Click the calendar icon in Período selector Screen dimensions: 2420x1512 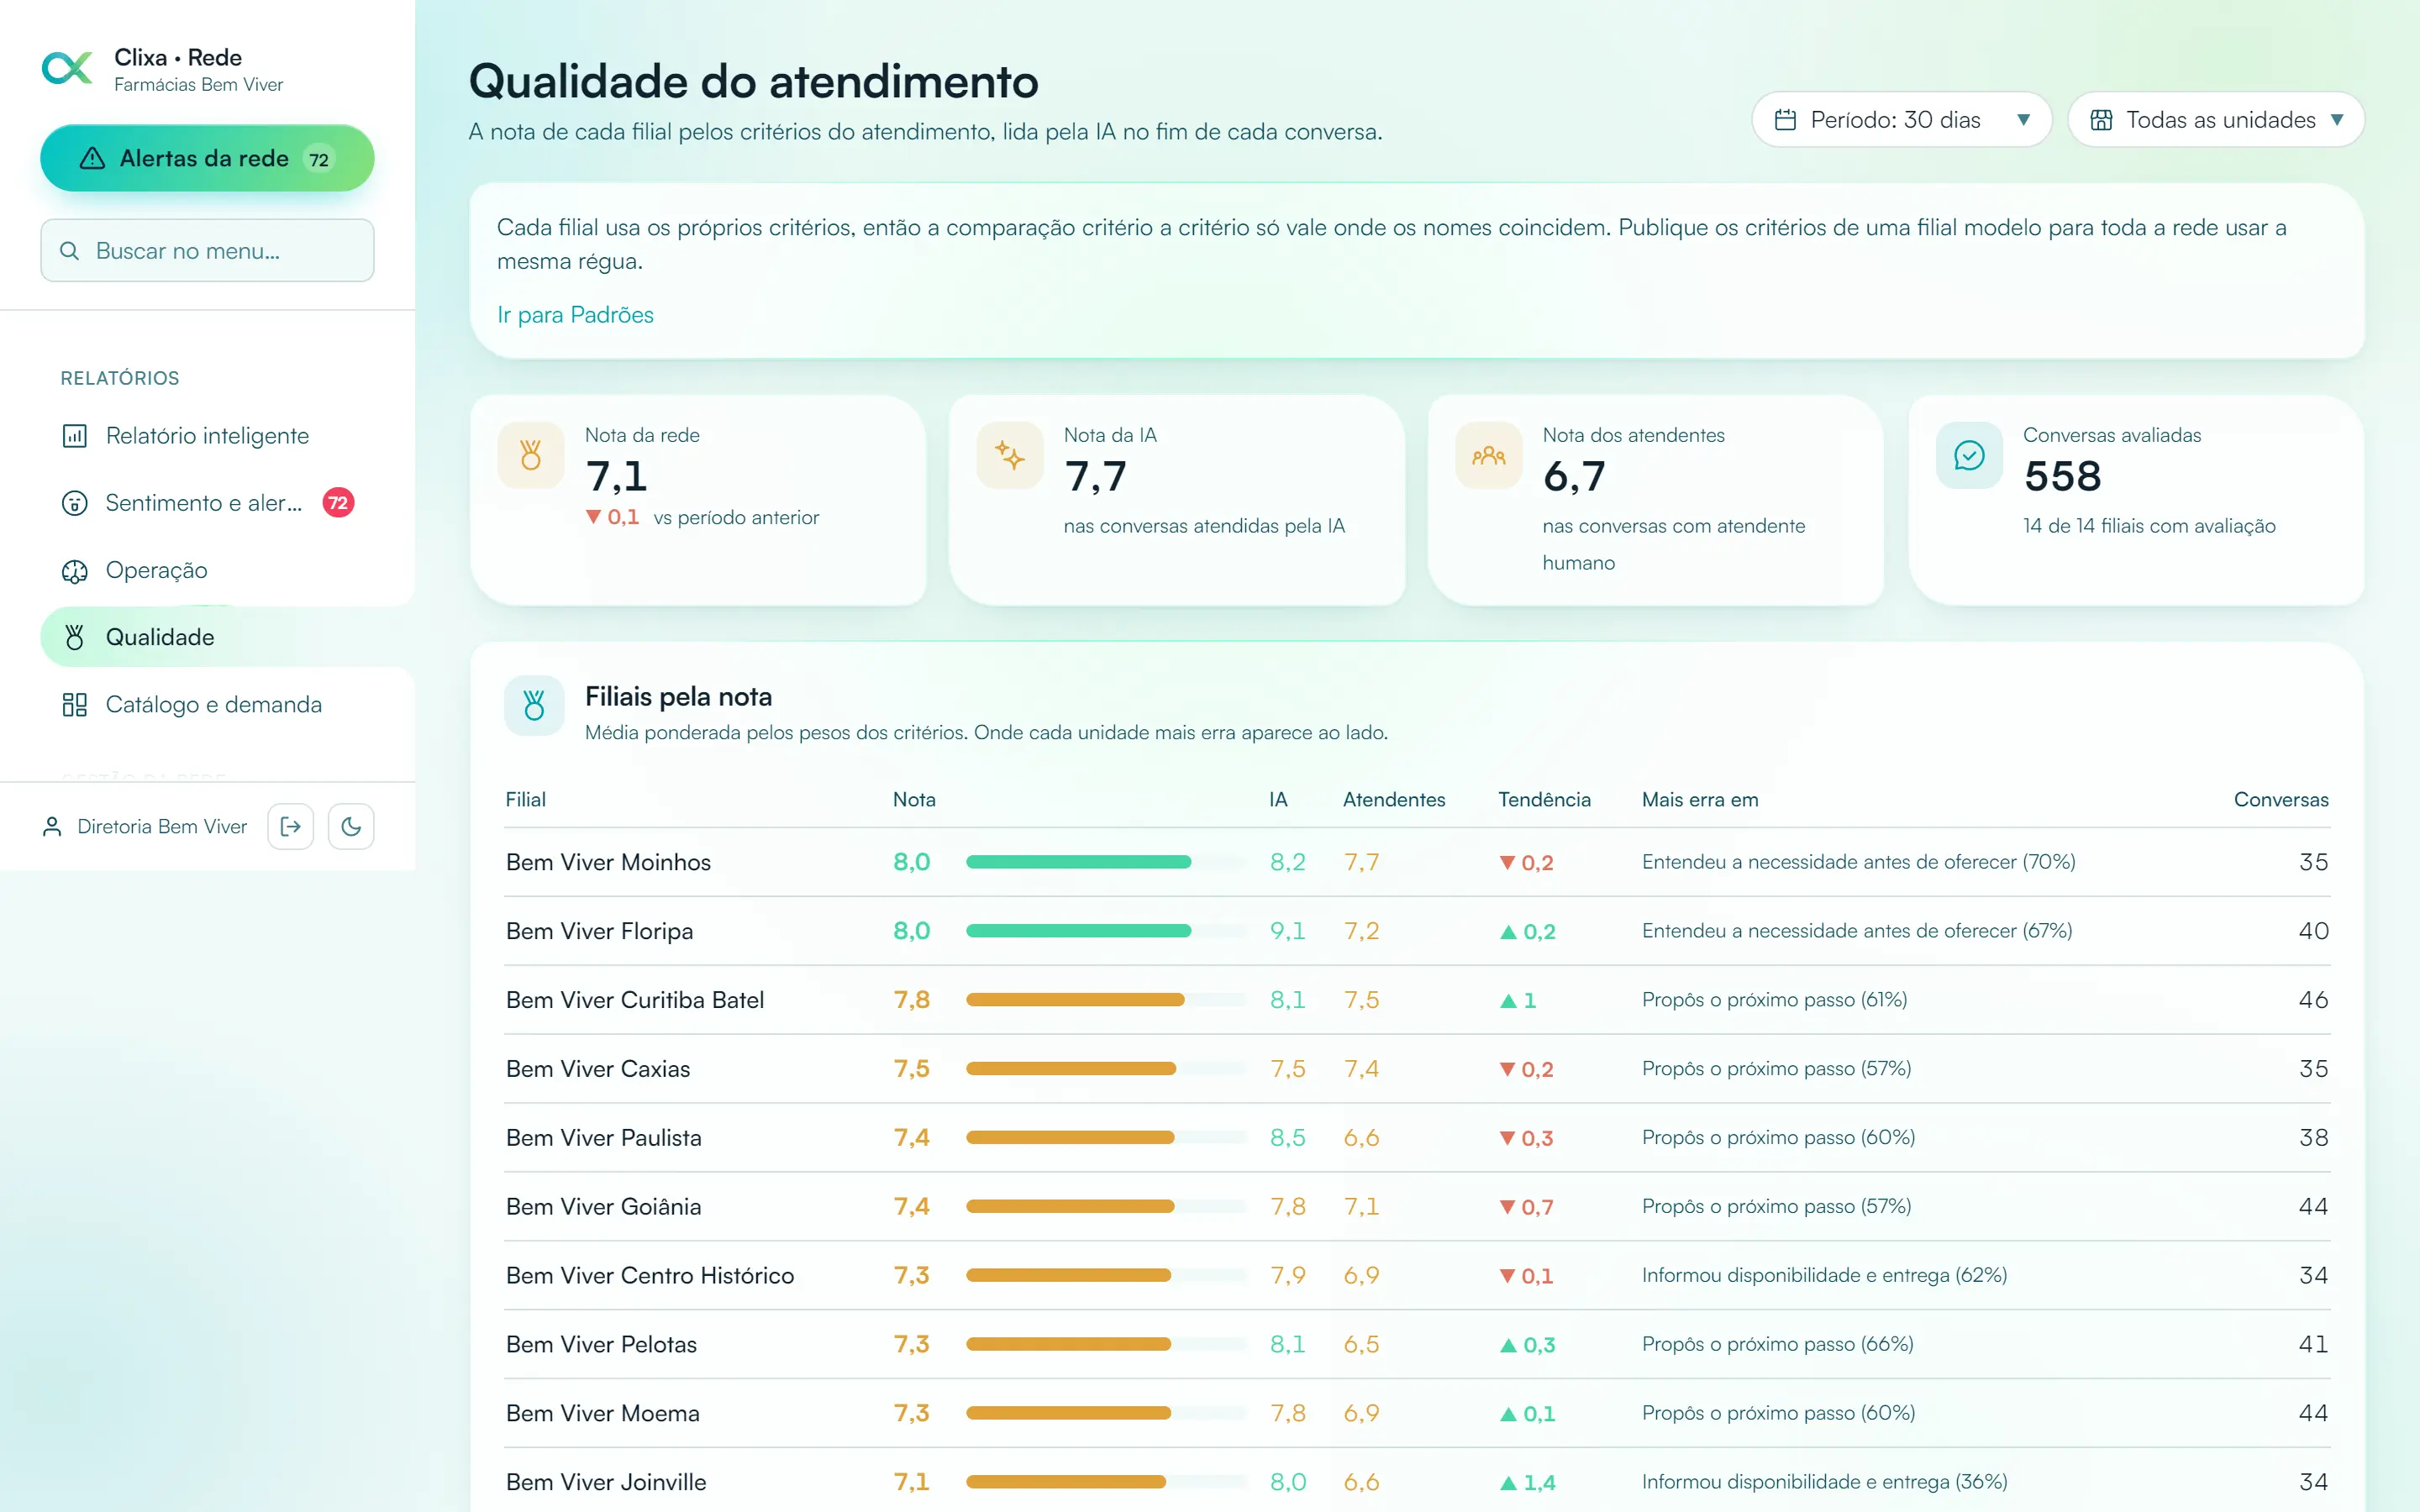point(1785,120)
